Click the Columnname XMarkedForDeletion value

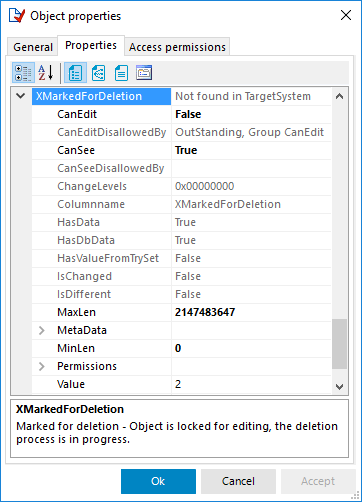click(228, 204)
